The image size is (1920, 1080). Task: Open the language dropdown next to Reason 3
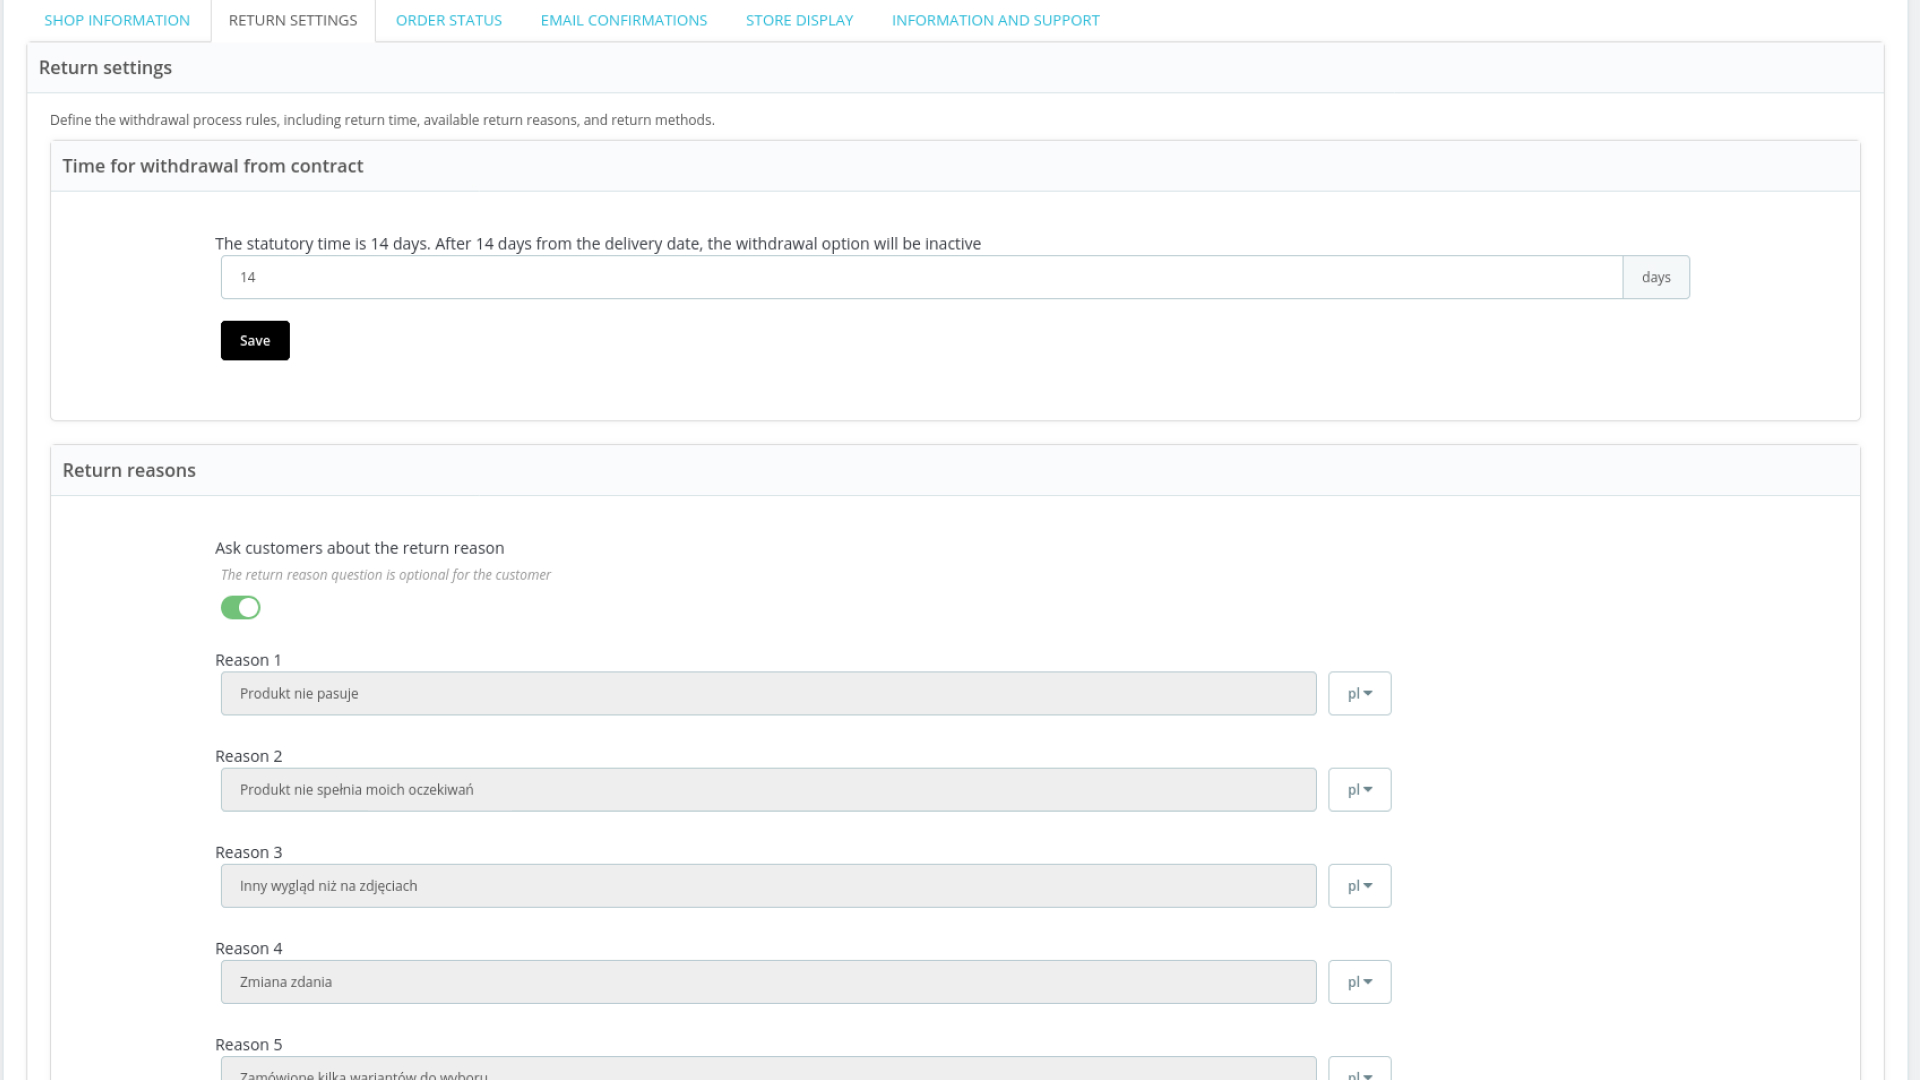(1359, 885)
